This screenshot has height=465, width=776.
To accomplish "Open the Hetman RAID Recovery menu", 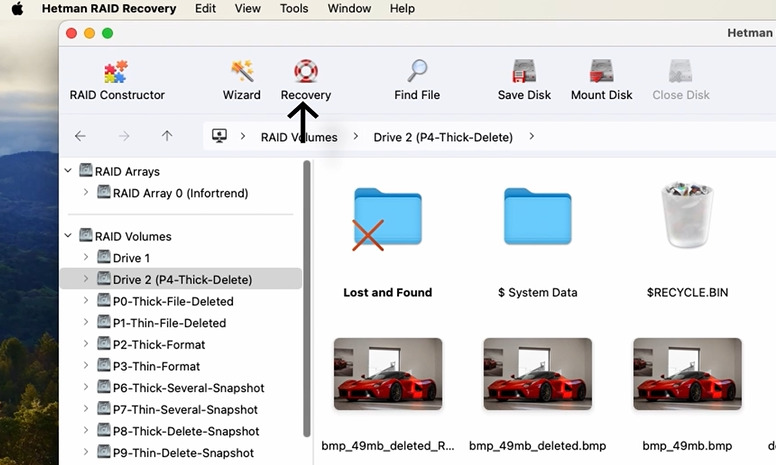I will click(x=109, y=8).
